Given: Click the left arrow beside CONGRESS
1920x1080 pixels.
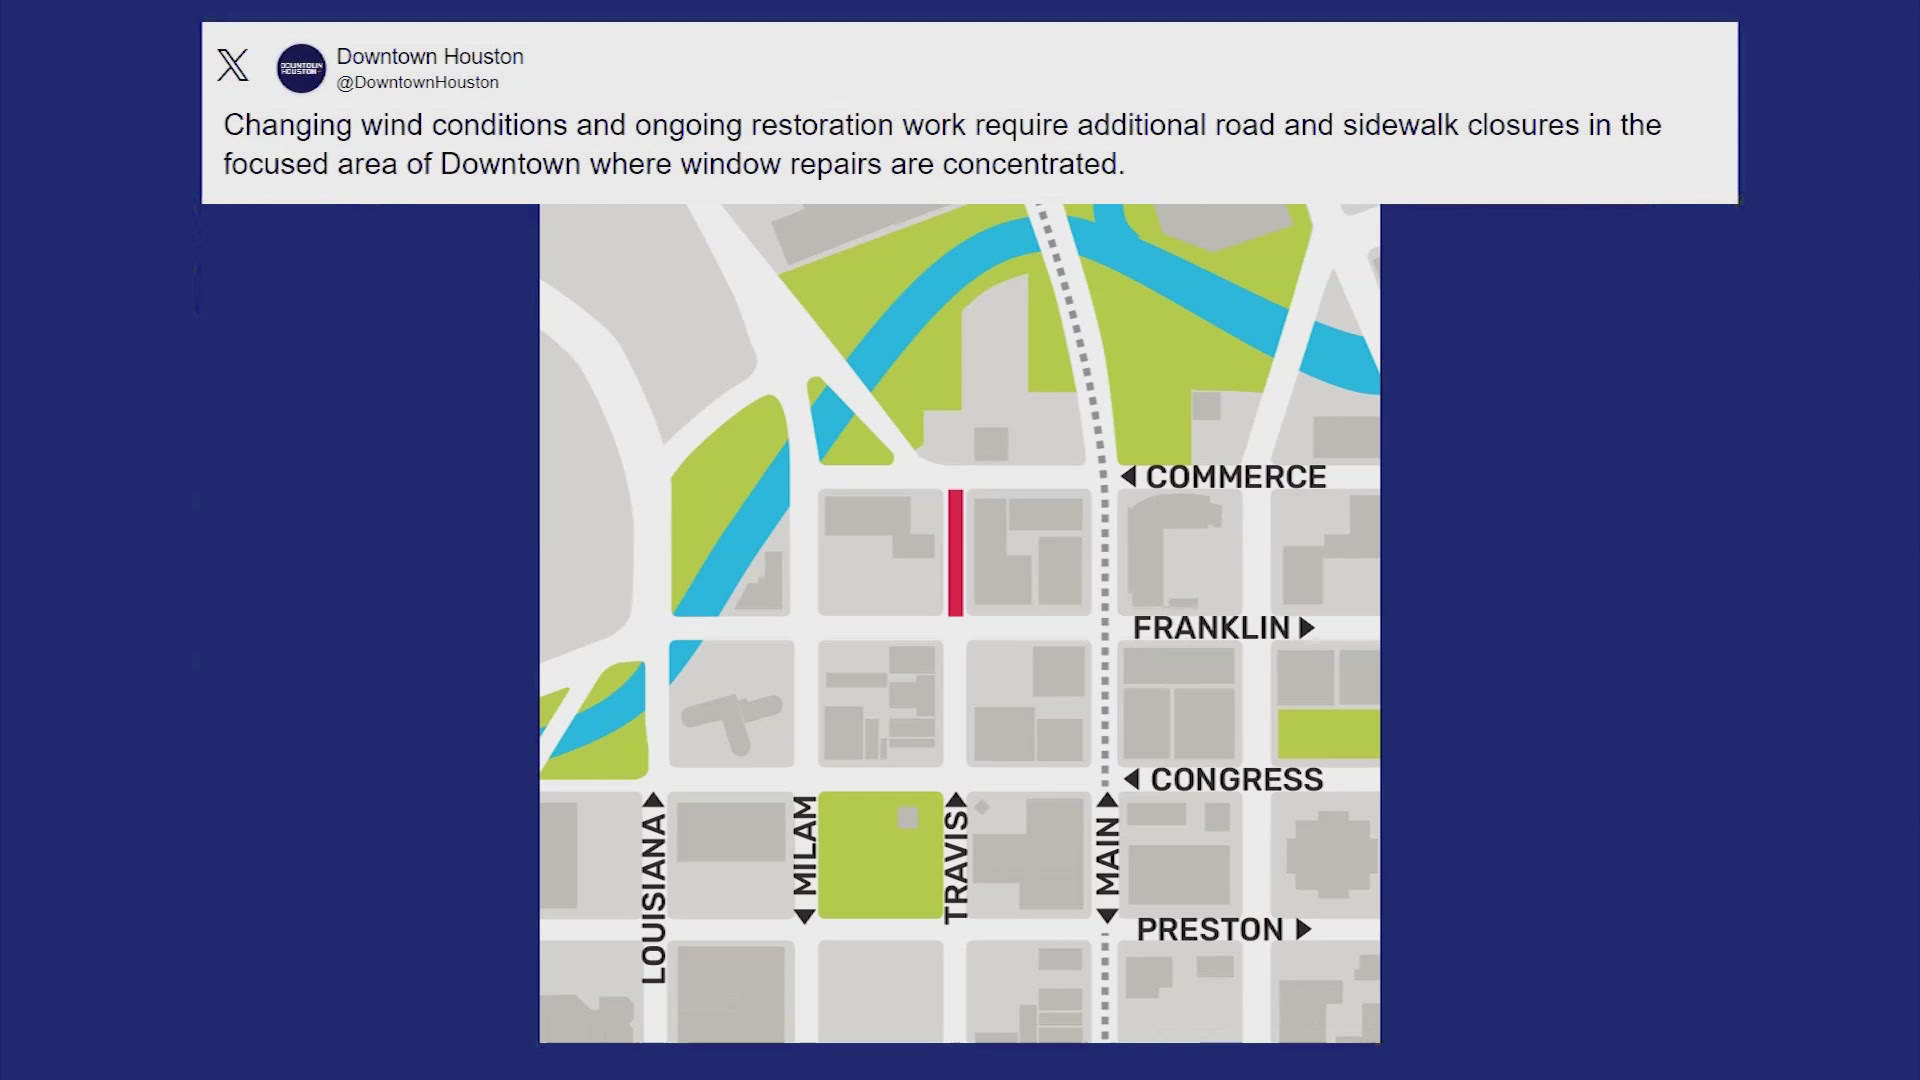Looking at the screenshot, I should coord(1131,779).
